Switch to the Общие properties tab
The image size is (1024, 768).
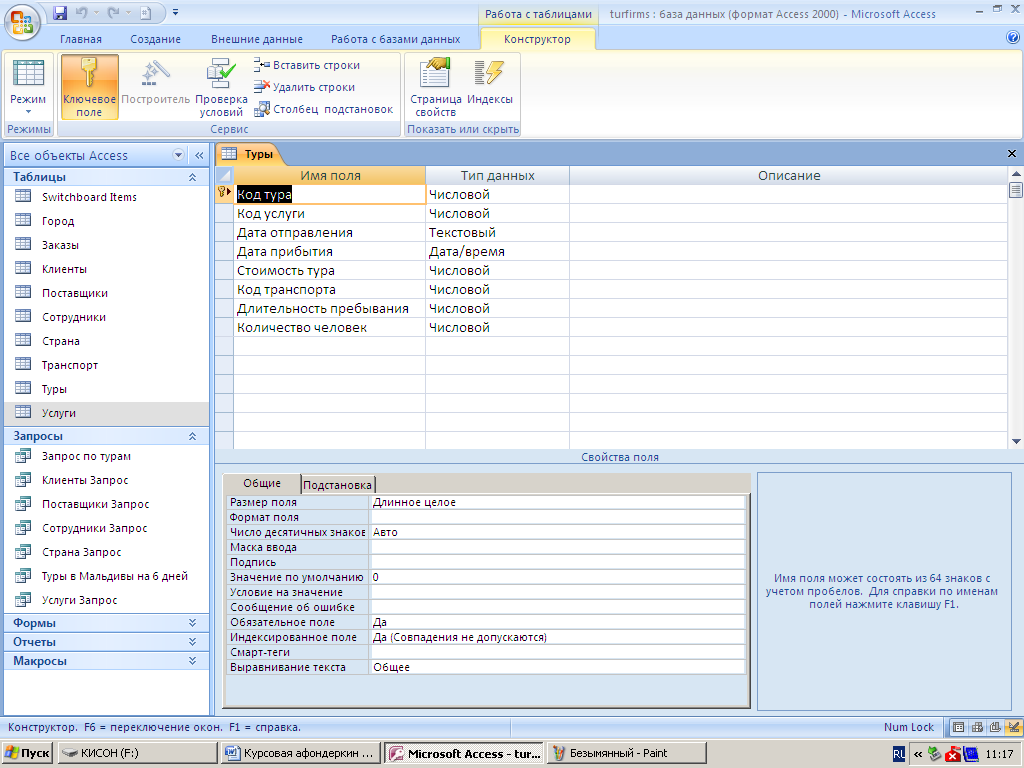[262, 483]
